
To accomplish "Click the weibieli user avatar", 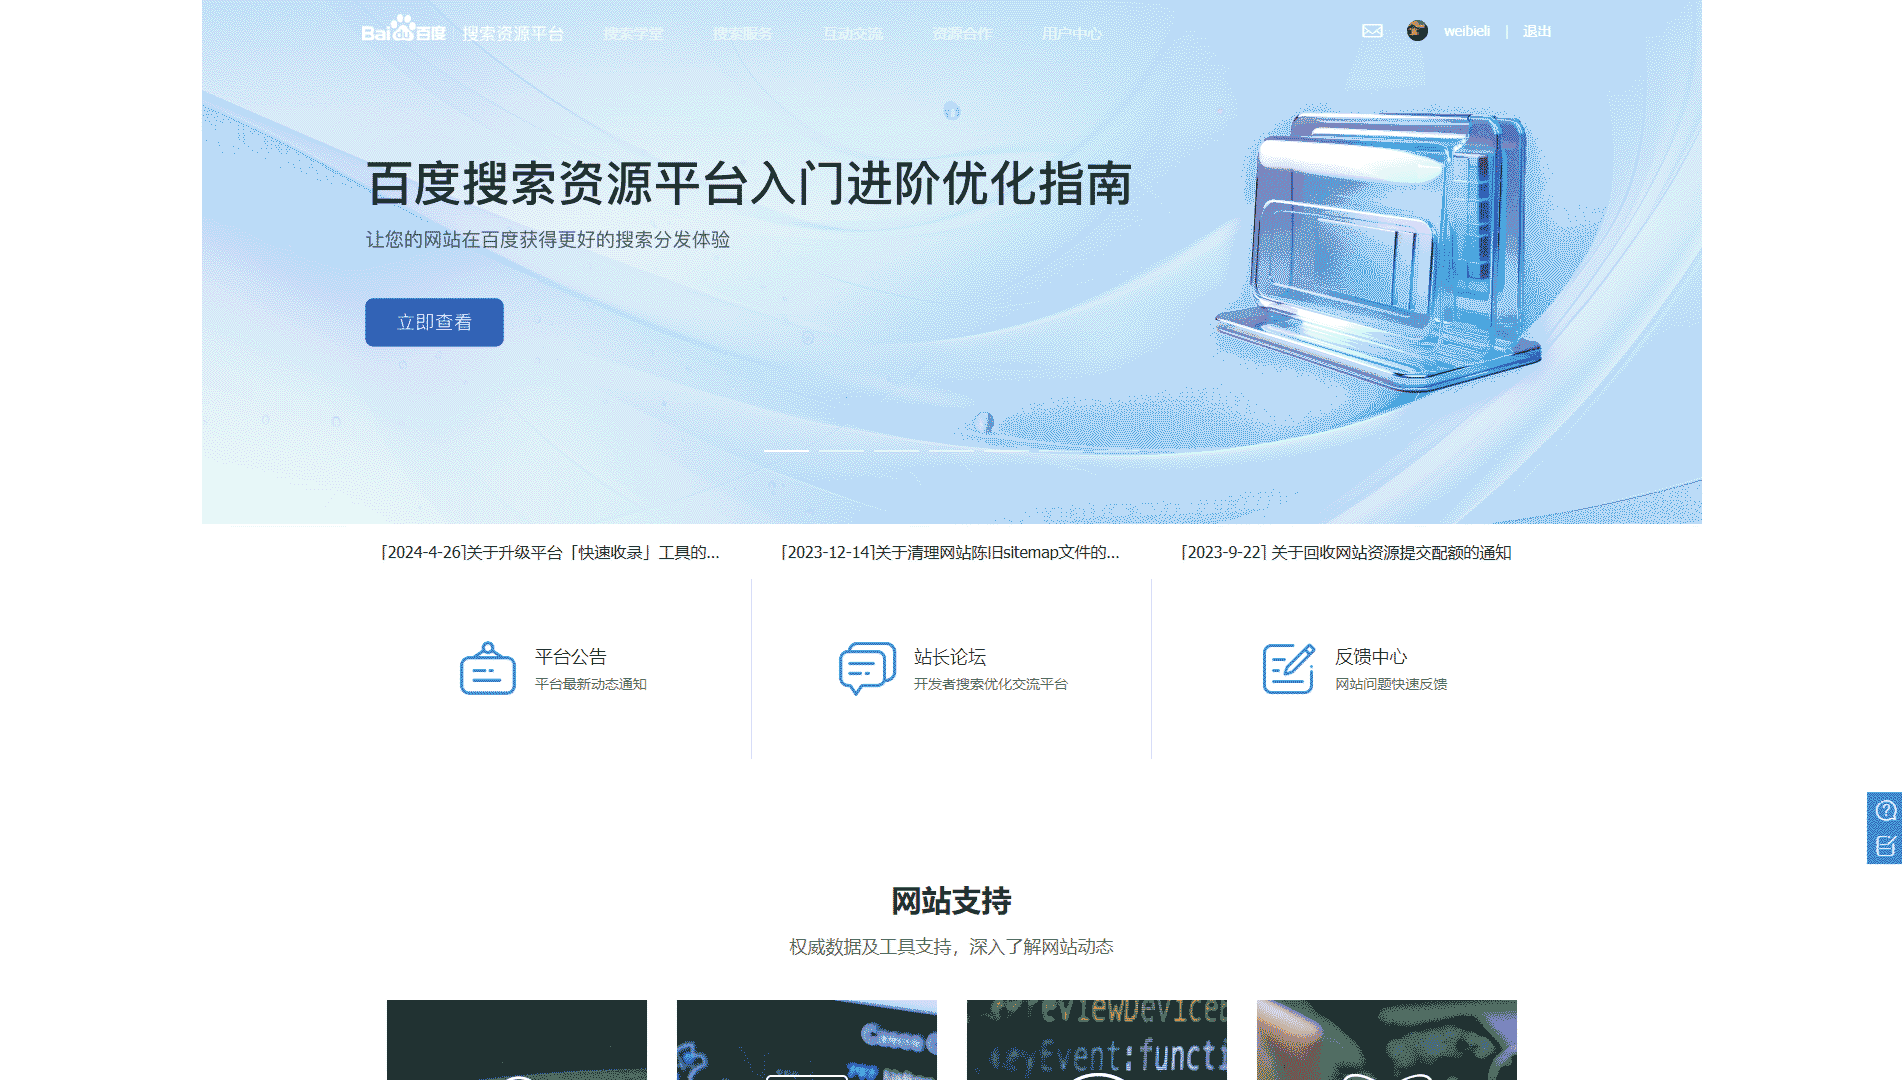I will (1417, 31).
